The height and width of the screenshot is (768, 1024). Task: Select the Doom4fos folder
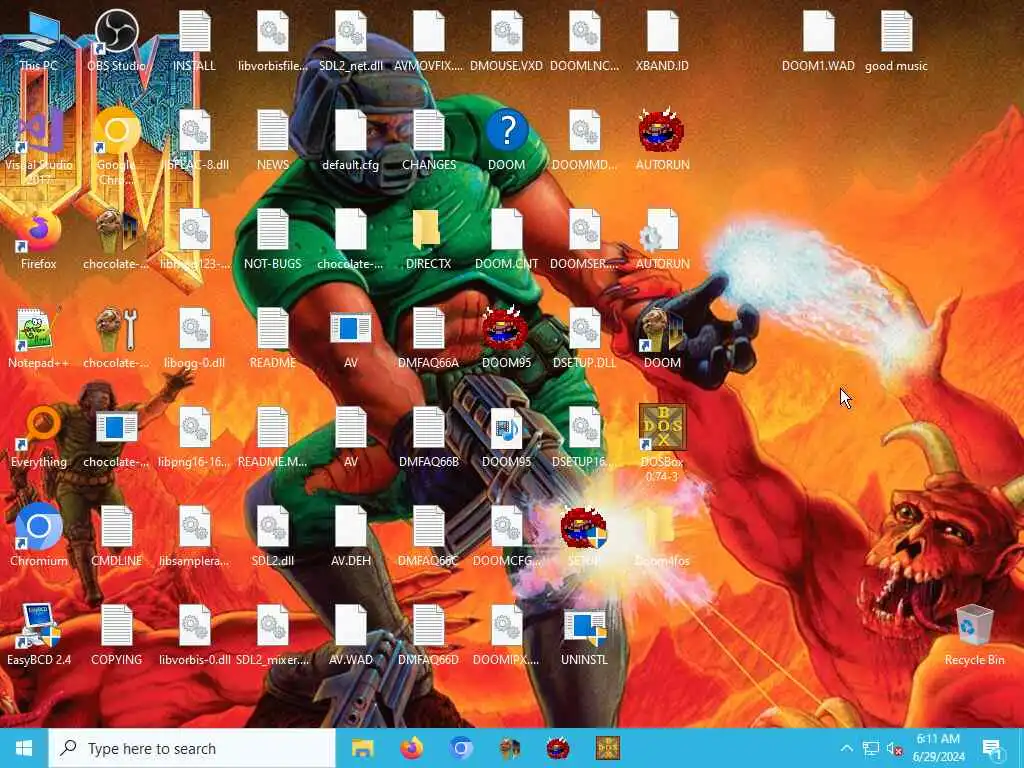click(662, 537)
